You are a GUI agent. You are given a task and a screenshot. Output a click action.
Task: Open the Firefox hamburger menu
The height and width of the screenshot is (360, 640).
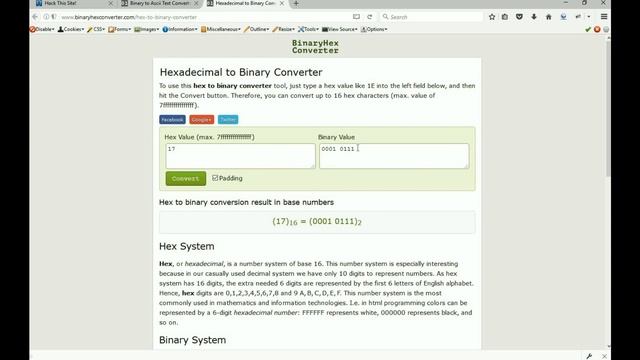(604, 17)
